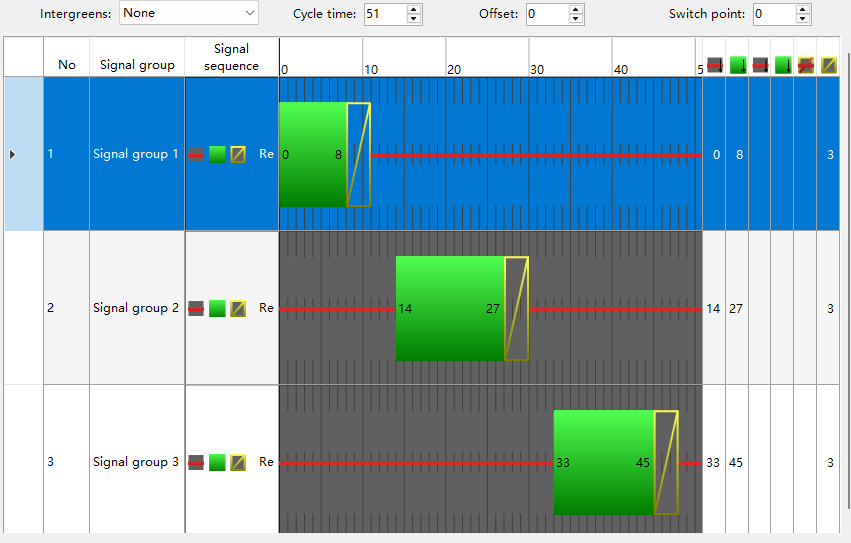Viewport: 851px width, 543px height.
Task: Increase Cycle time with the up arrow
Action: click(x=414, y=9)
